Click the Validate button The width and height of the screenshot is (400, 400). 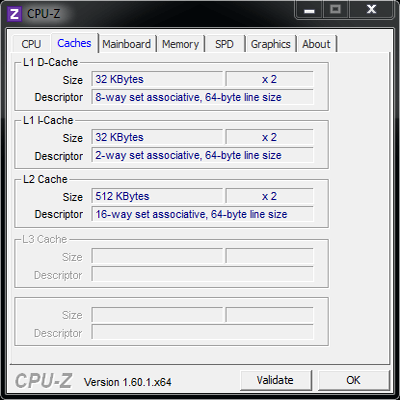pos(275,380)
